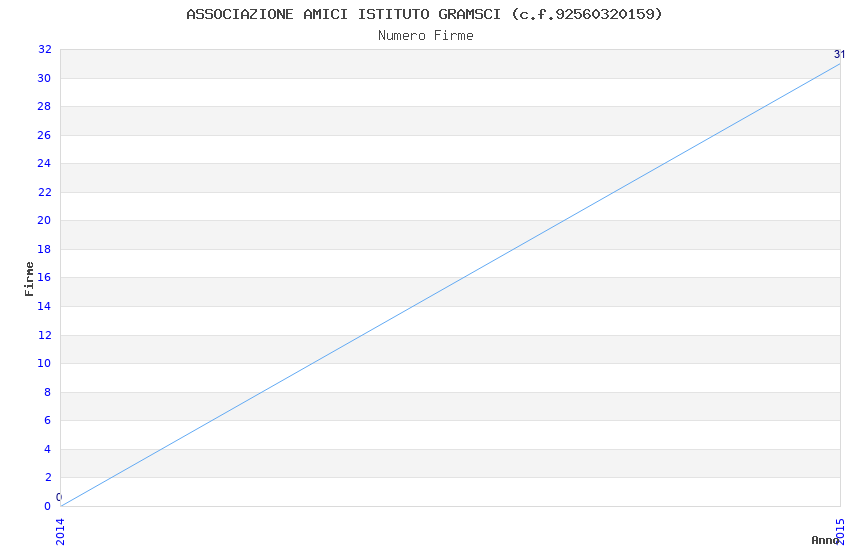Click the 'Anno' x-axis label
Screen dimensions: 850x550
825,540
